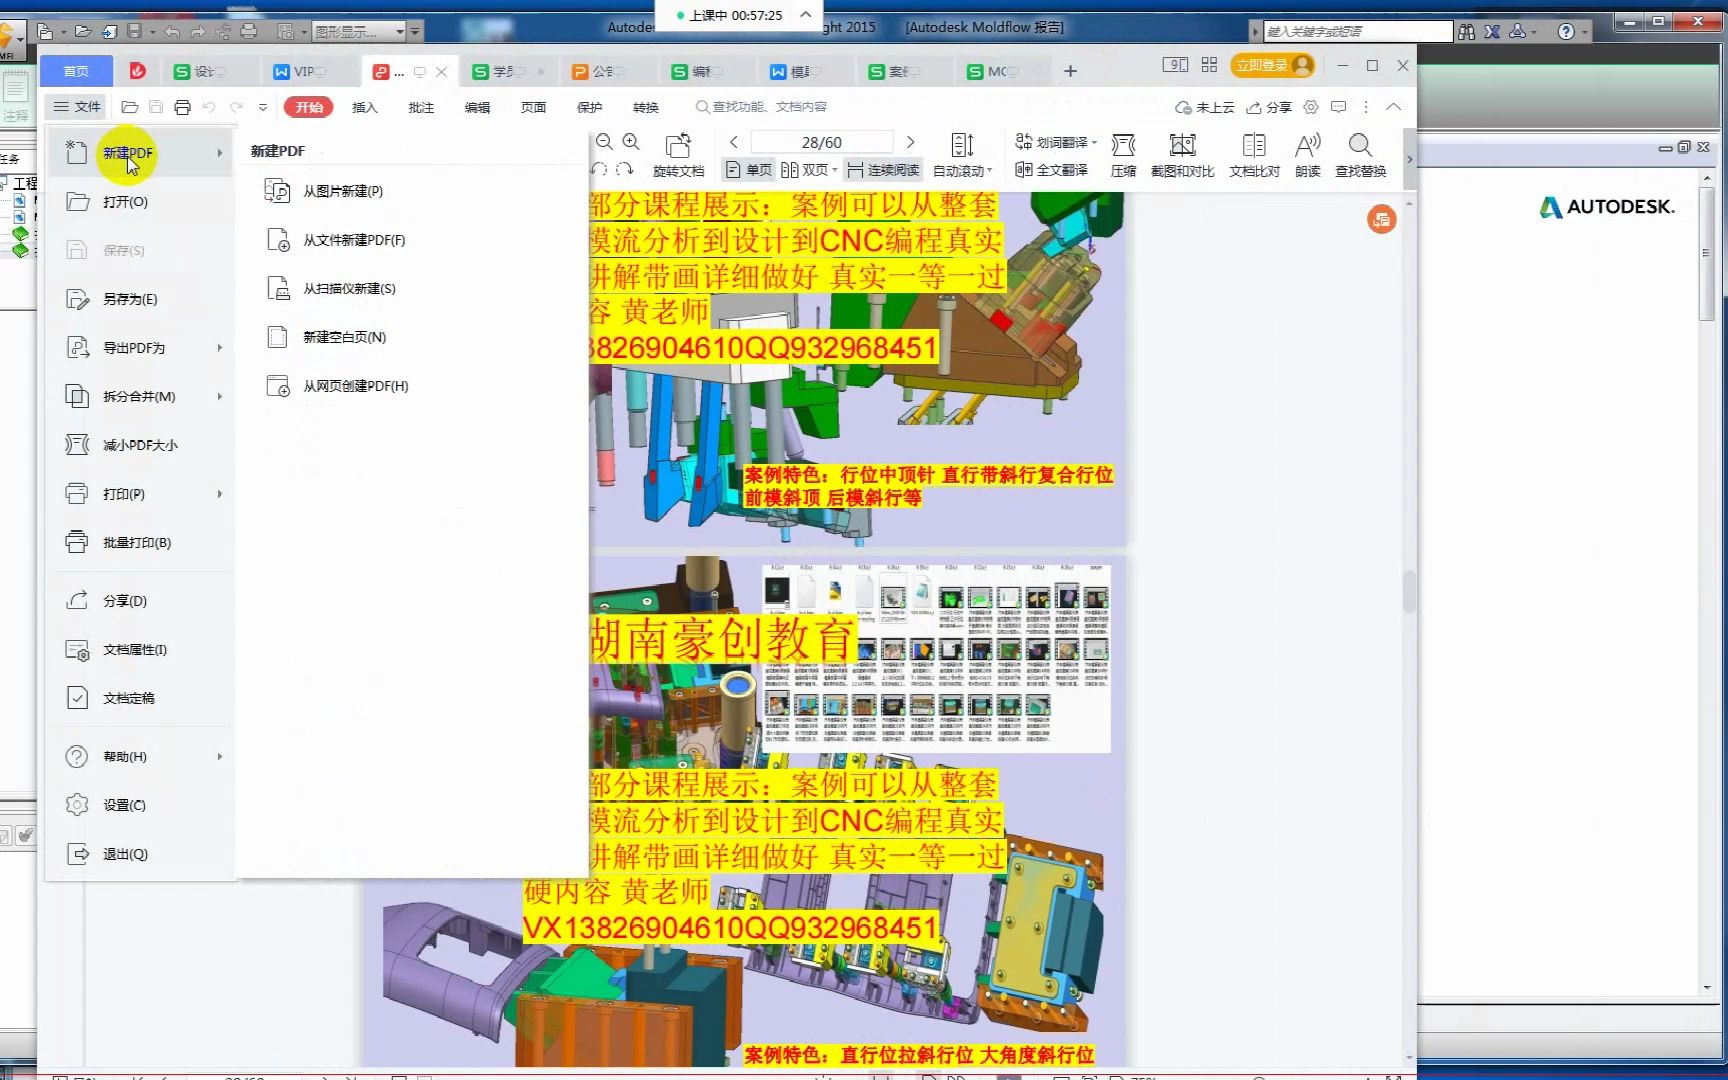Expand 拆分合并(M) submenu
Image resolution: width=1728 pixels, height=1080 pixels.
click(x=140, y=397)
